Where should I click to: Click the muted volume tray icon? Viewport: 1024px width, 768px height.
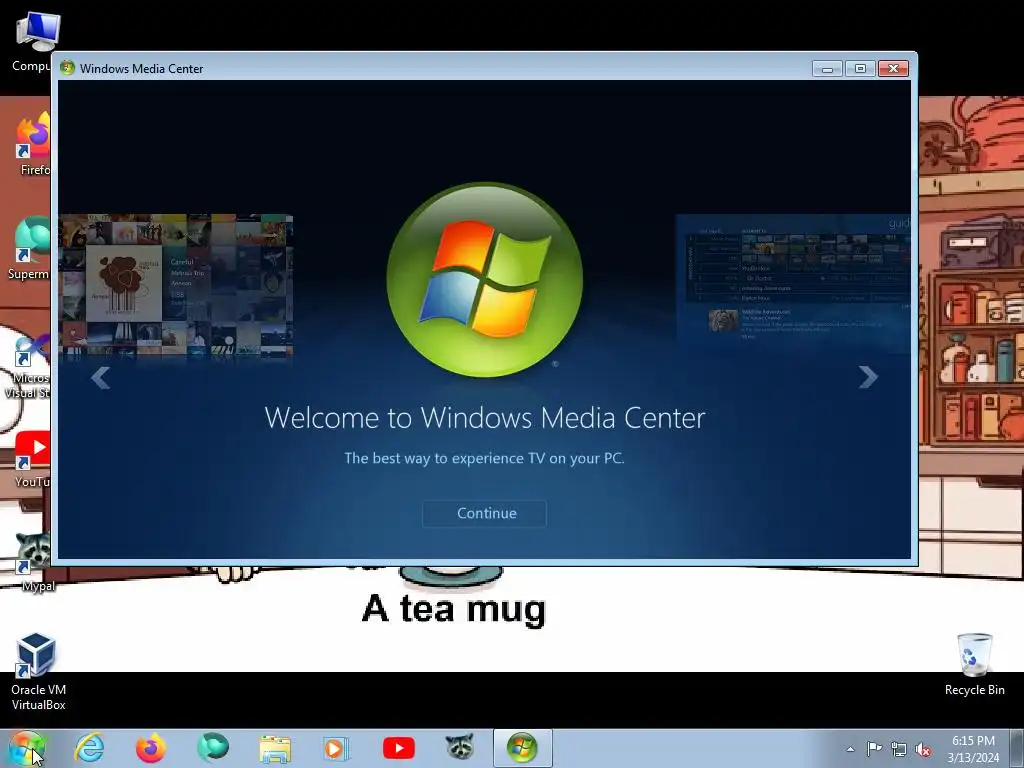tap(923, 749)
